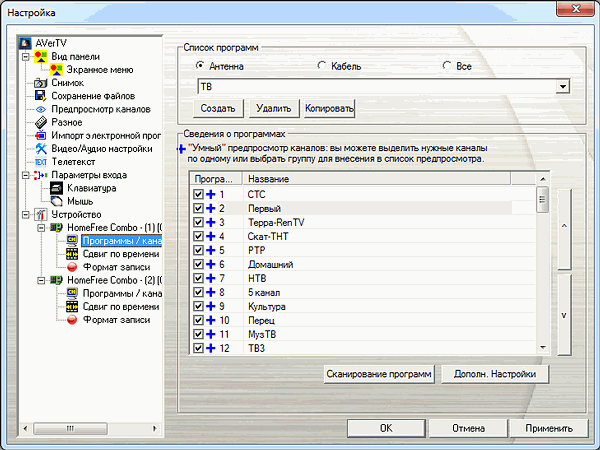Viewport: 600px width, 450px height.
Task: Select the Кабель radio button
Action: point(322,66)
